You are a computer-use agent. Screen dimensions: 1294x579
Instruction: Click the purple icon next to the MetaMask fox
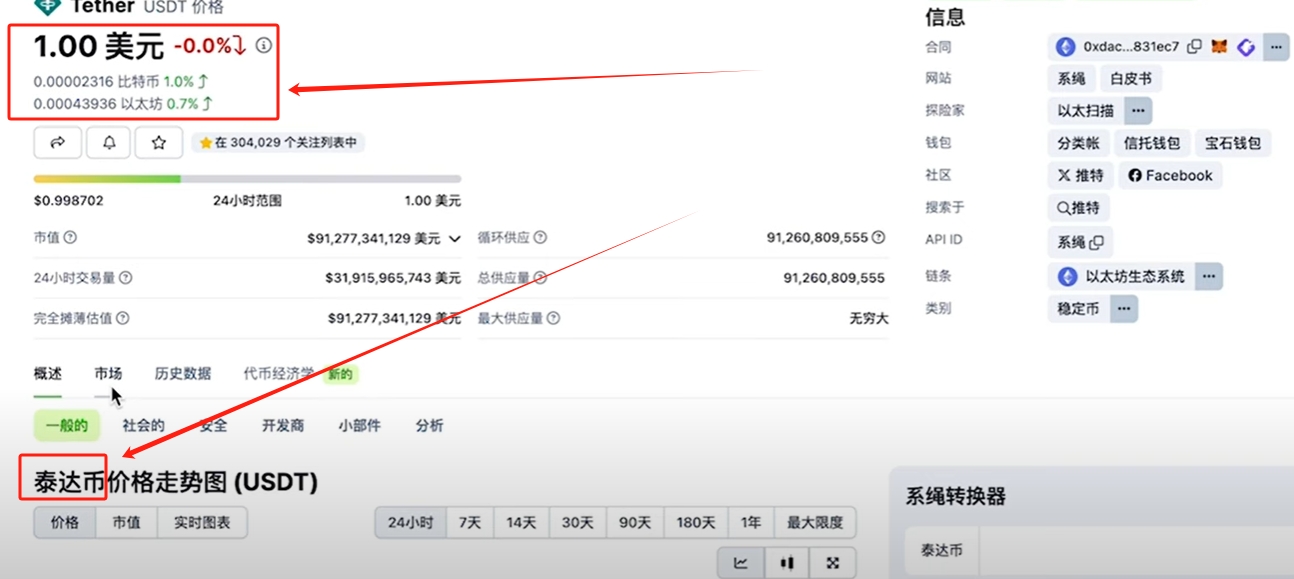click(1246, 46)
